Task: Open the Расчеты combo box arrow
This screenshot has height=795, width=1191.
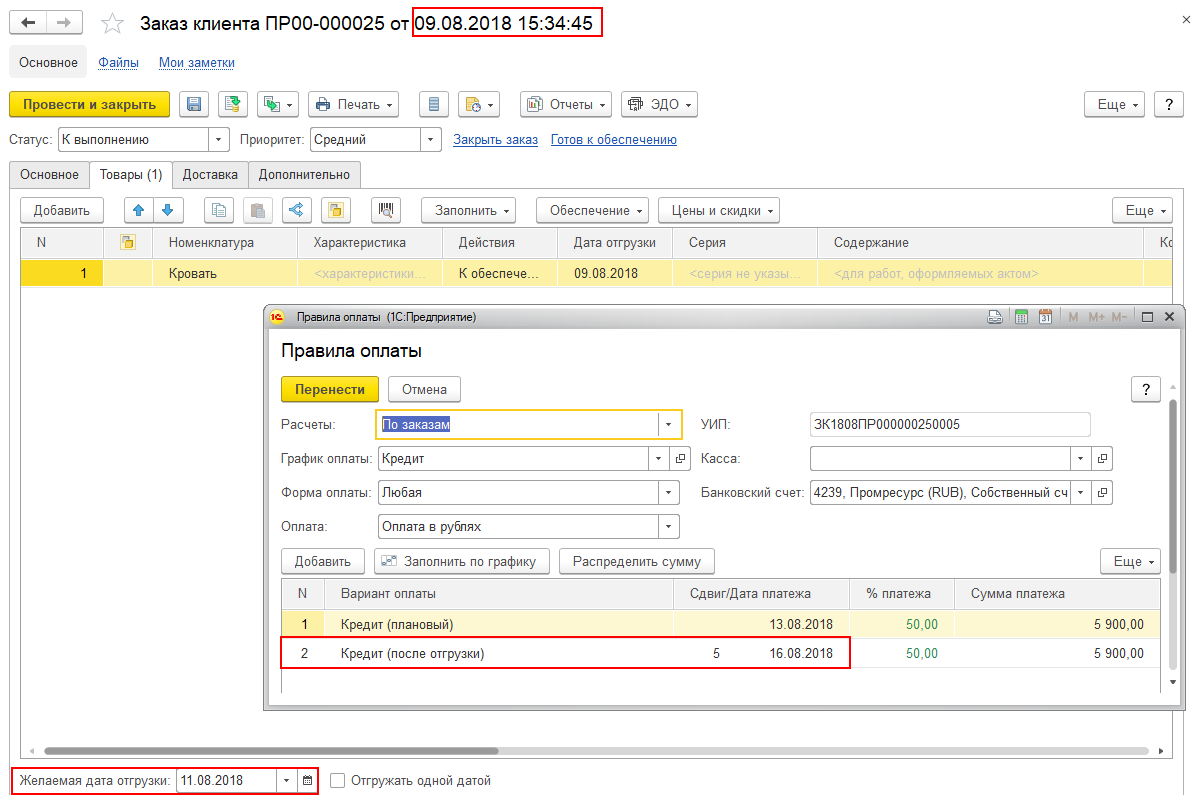Action: pos(668,424)
